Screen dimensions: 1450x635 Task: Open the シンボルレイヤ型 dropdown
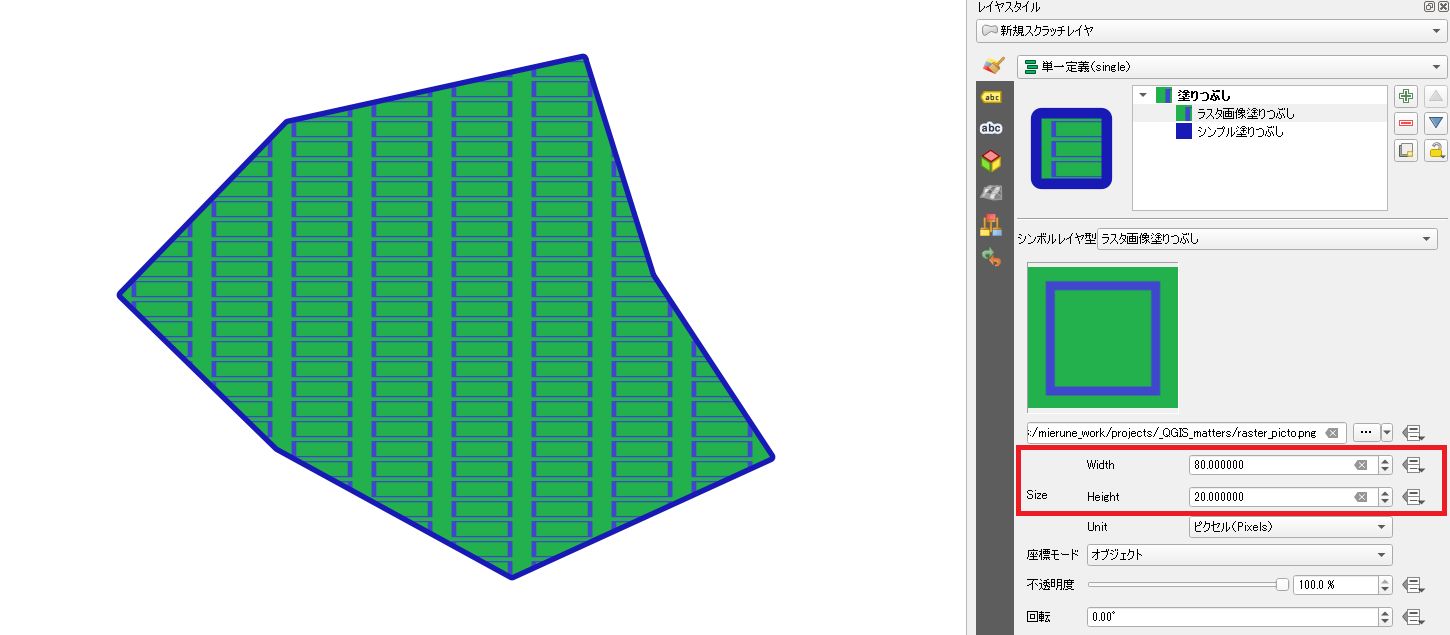[1267, 239]
